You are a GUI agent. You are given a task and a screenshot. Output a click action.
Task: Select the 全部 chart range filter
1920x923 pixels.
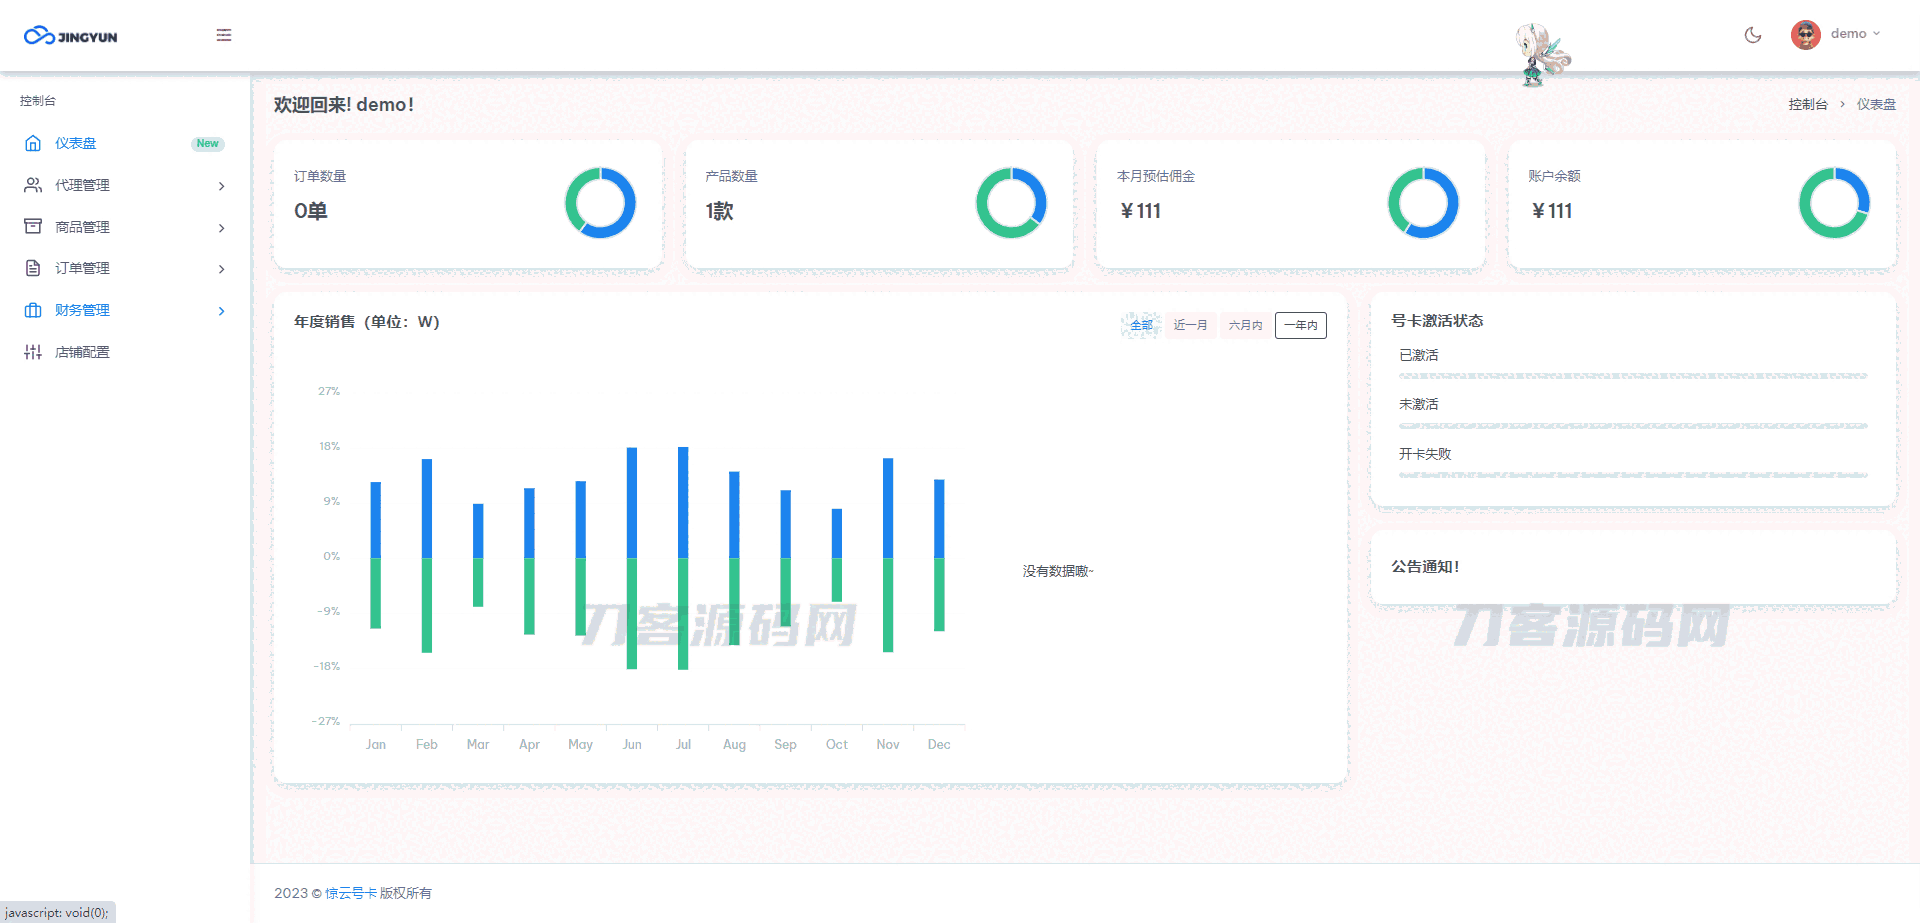click(1141, 325)
